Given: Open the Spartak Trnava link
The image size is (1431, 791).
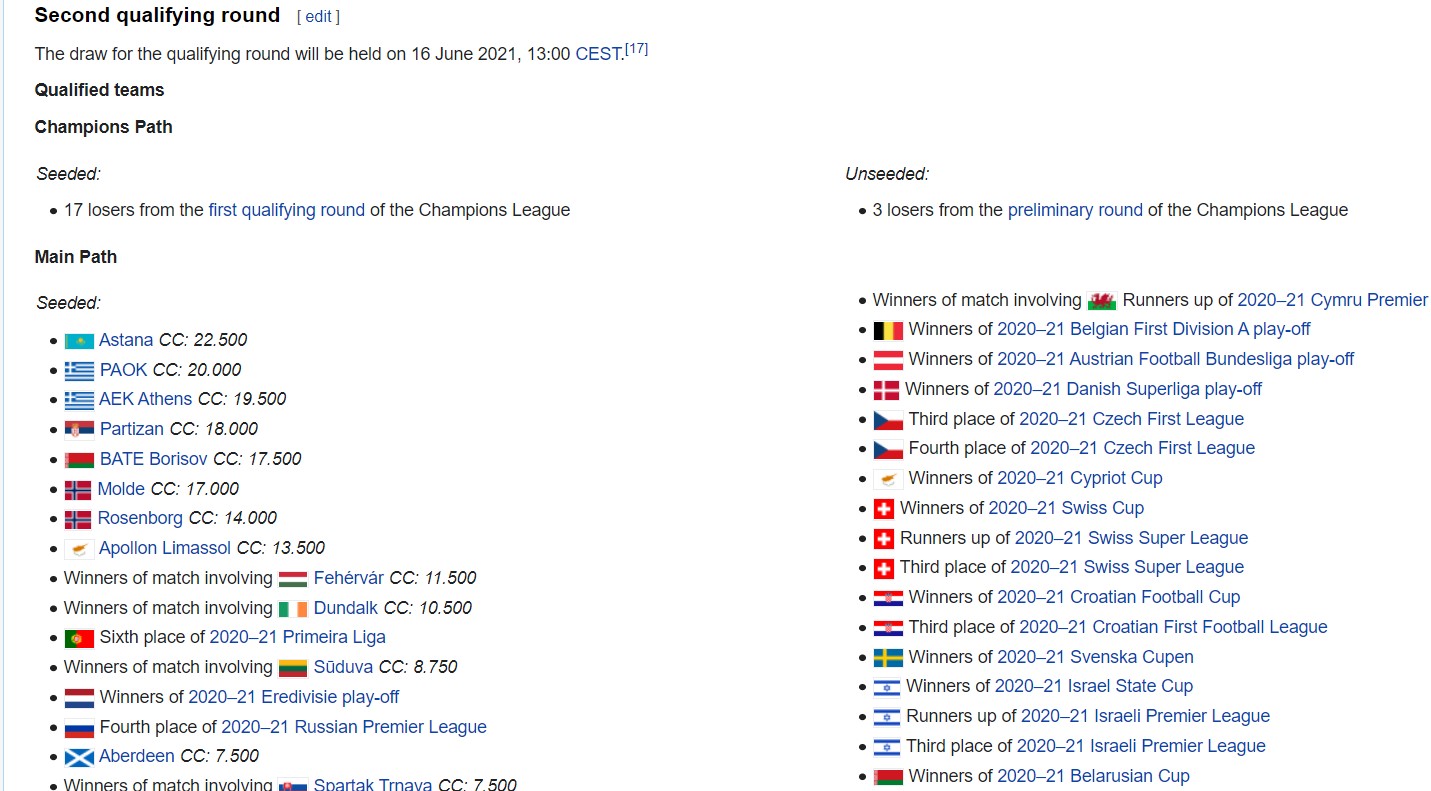Looking at the screenshot, I should click(x=373, y=785).
